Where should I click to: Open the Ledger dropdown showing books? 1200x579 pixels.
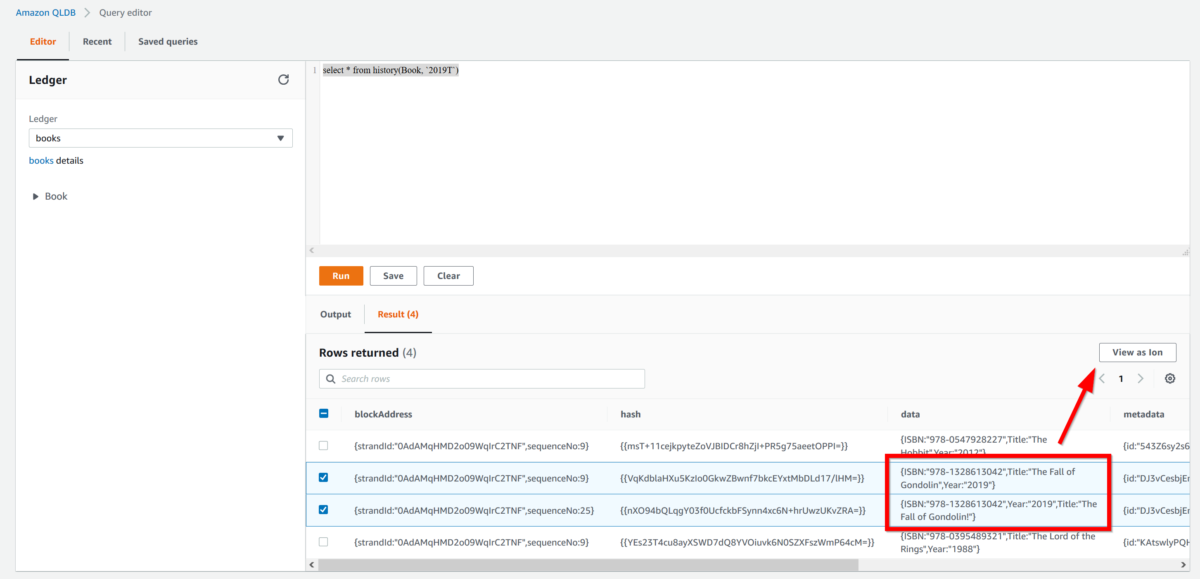[160, 138]
